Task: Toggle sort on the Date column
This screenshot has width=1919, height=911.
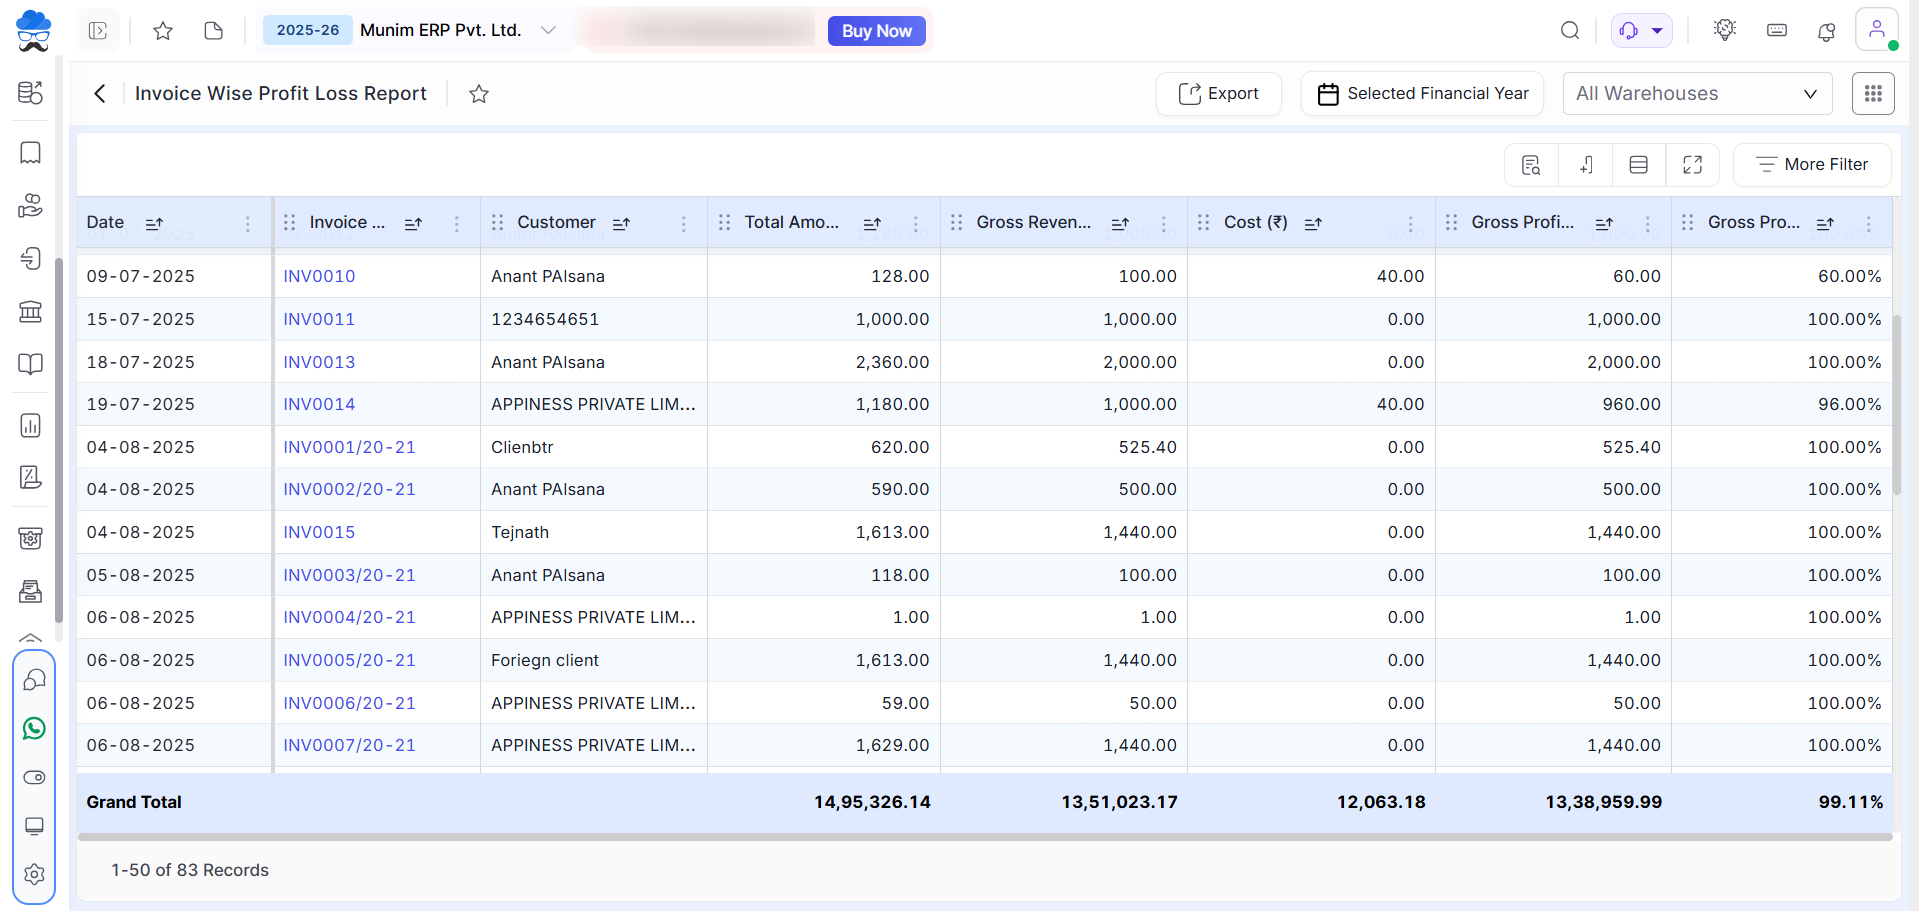Action: [x=154, y=223]
